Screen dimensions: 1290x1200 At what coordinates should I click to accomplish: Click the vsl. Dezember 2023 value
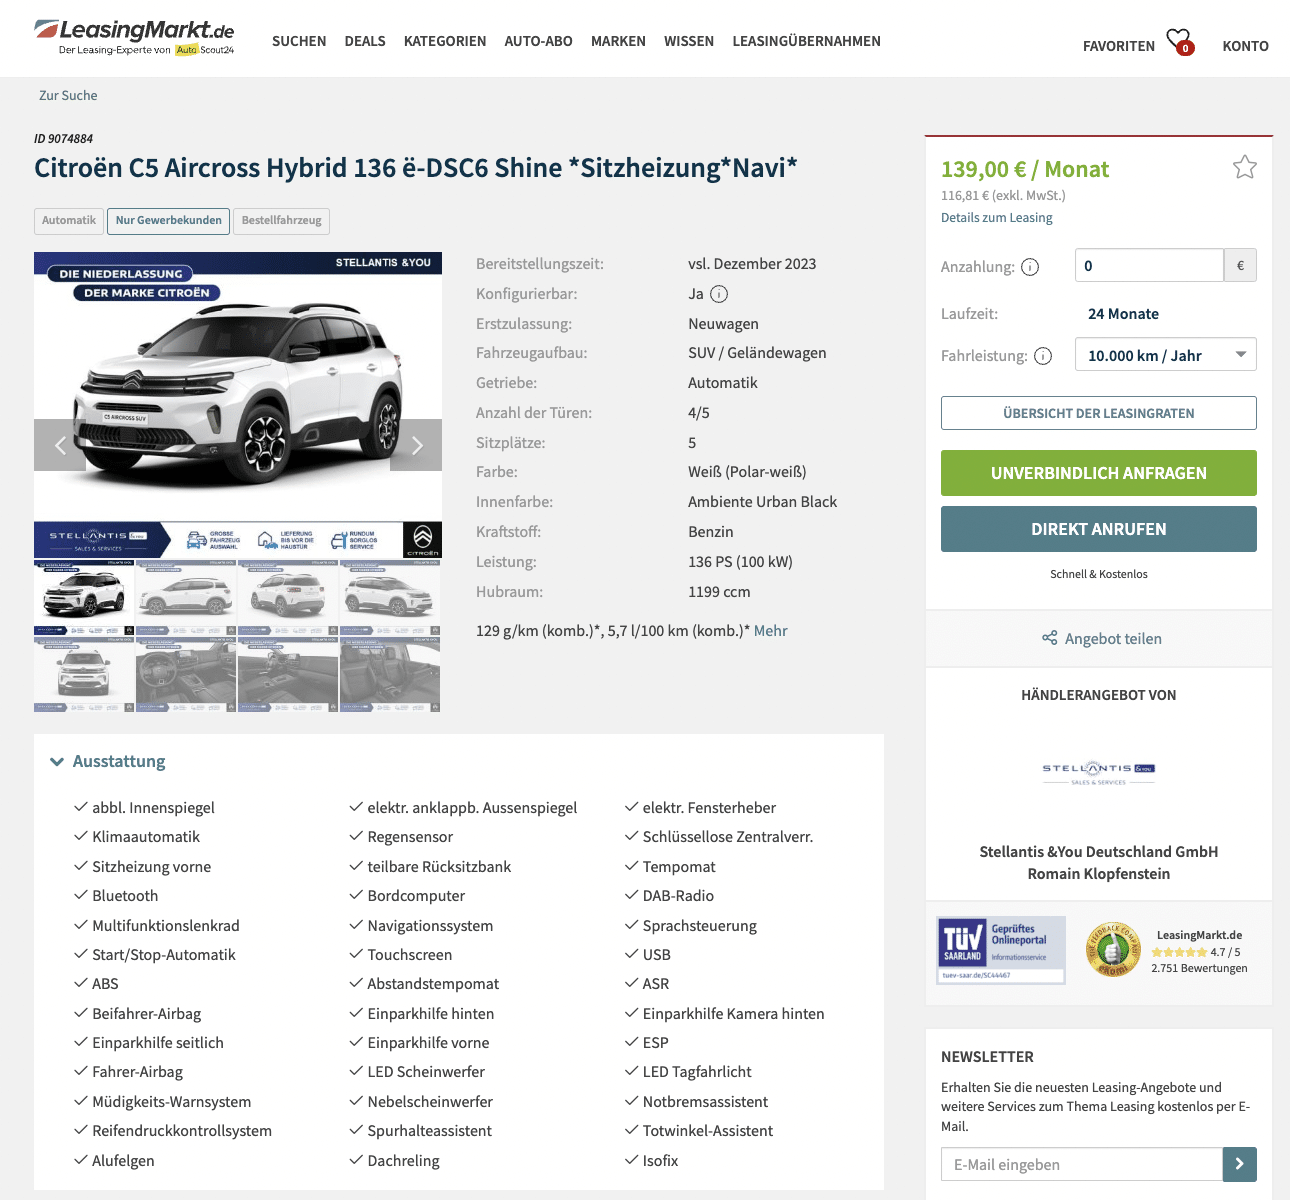(752, 264)
